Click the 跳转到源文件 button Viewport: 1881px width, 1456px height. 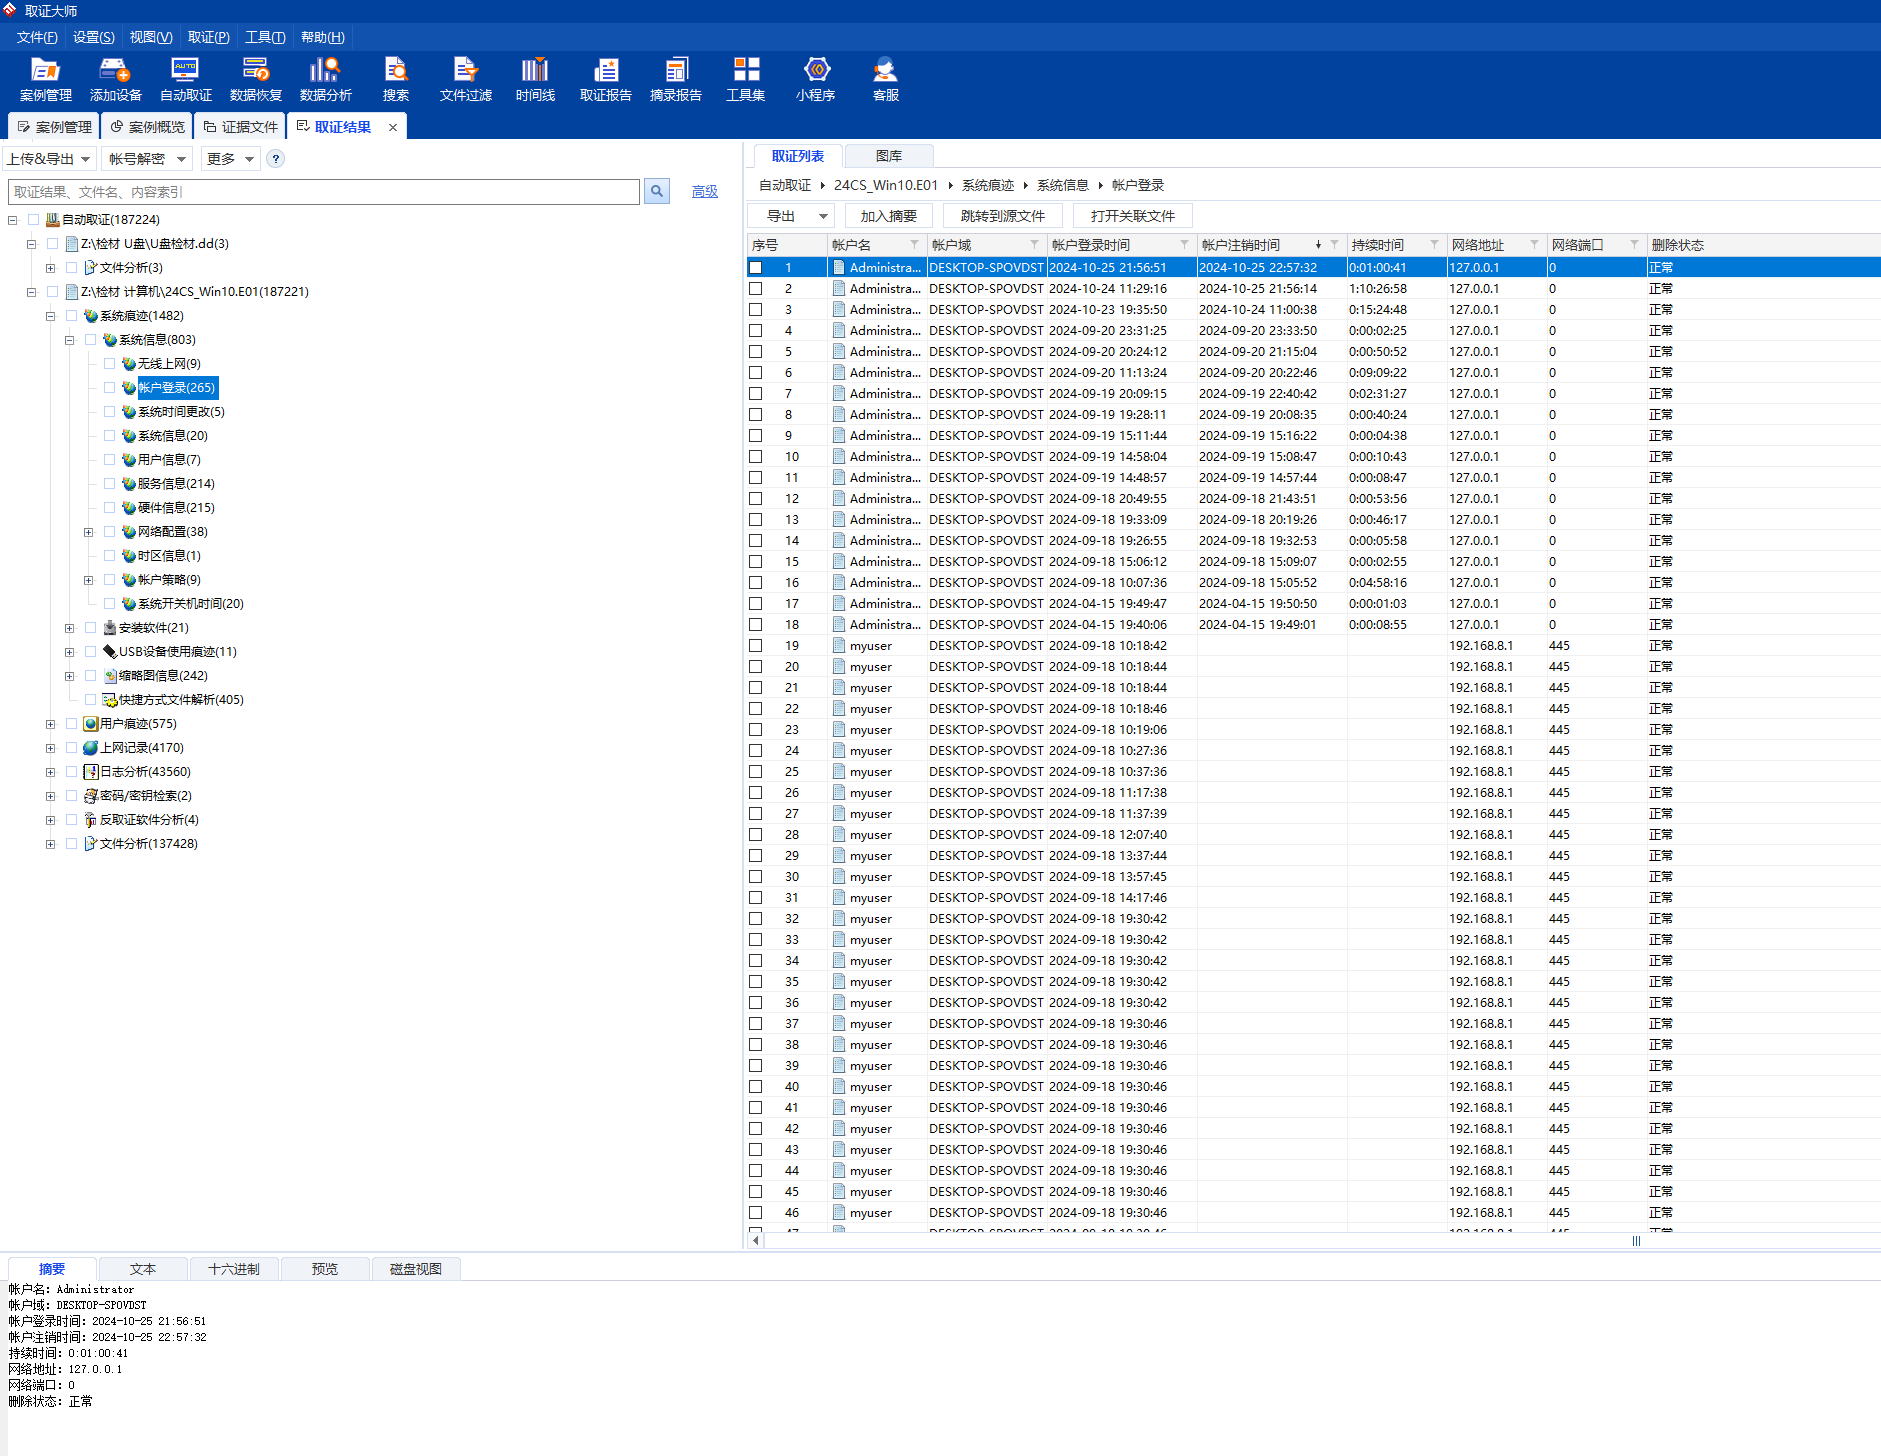coord(1003,216)
